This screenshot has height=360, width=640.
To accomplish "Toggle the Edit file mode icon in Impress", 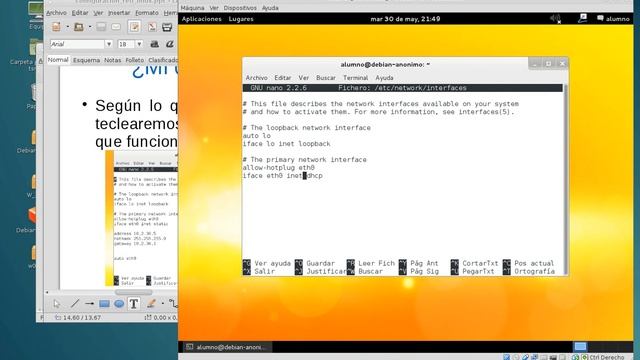I will [x=134, y=27].
